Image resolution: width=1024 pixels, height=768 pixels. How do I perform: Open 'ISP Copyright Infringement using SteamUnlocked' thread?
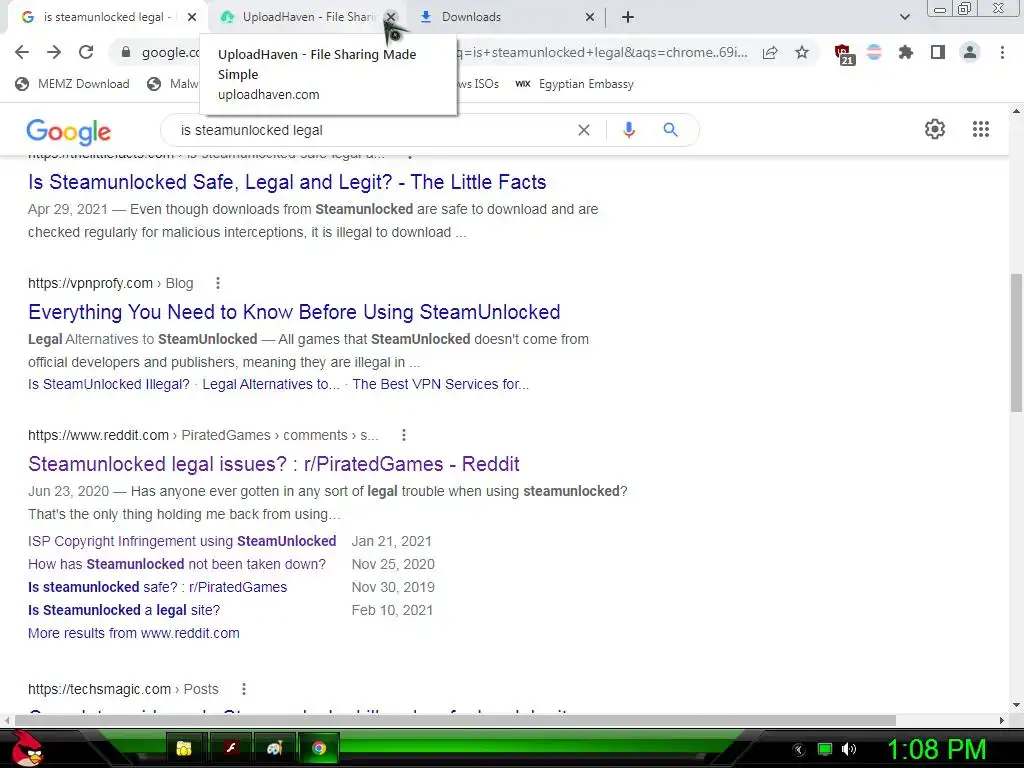(182, 541)
